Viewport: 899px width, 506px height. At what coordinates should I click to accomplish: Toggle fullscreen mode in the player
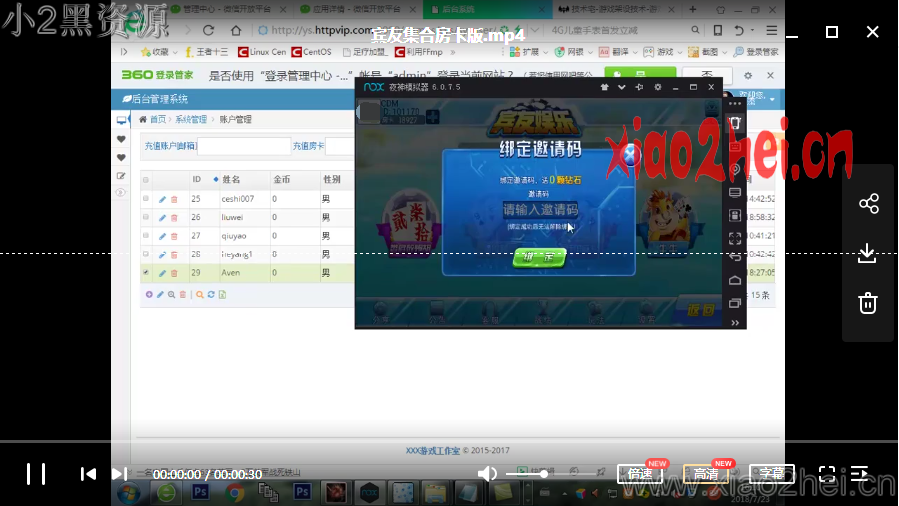click(x=827, y=474)
